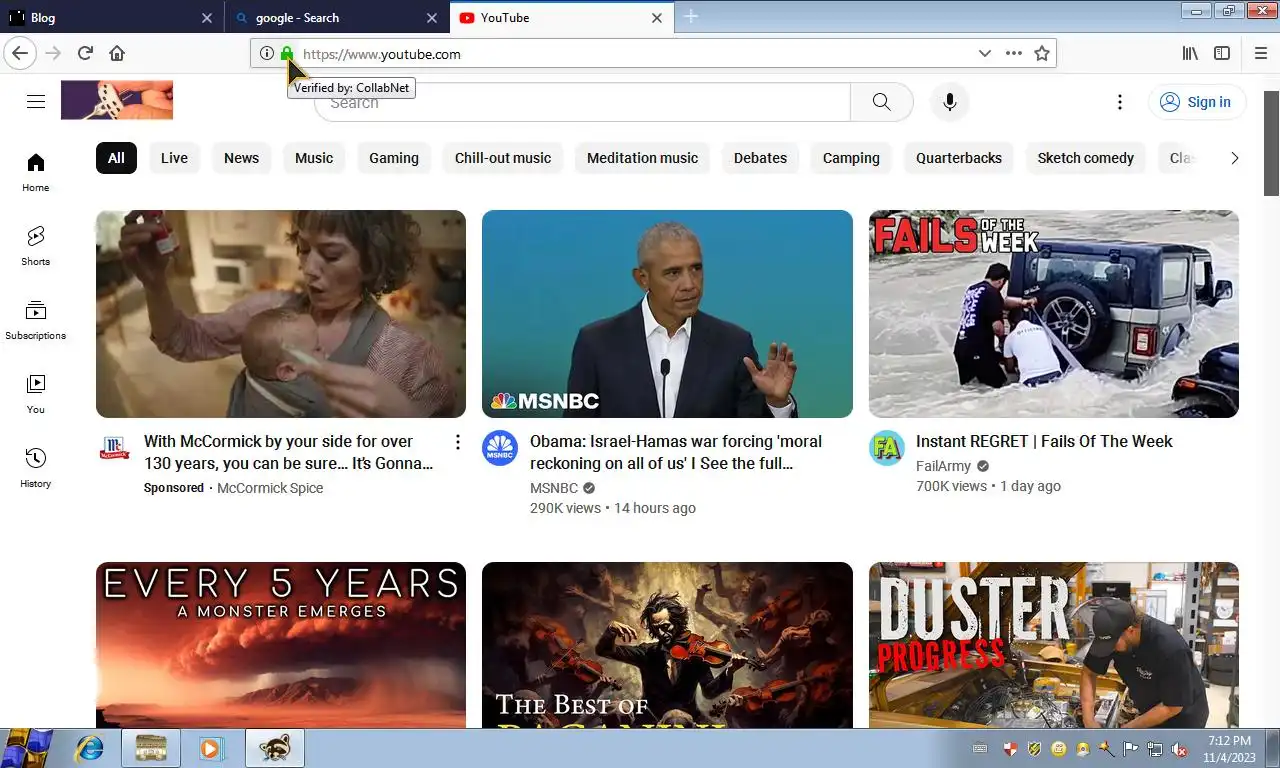
Task: Open the Fails Of The Week thumbnail
Action: [x=1054, y=314]
